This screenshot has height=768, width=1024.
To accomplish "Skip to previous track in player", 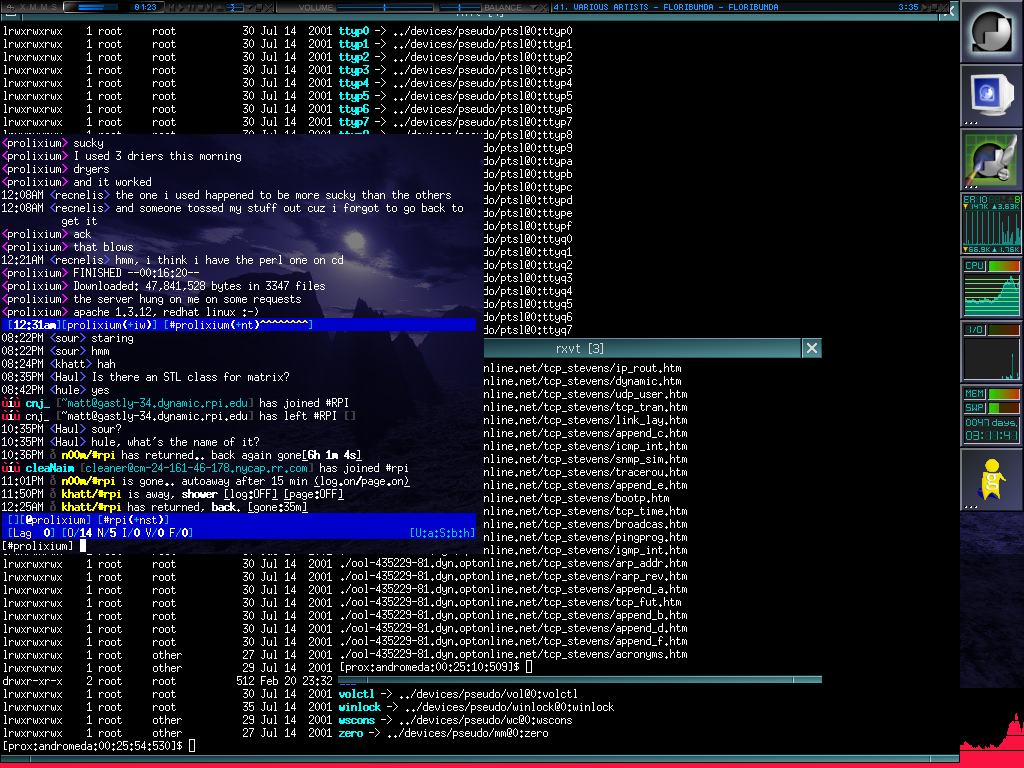I will (x=172, y=7).
